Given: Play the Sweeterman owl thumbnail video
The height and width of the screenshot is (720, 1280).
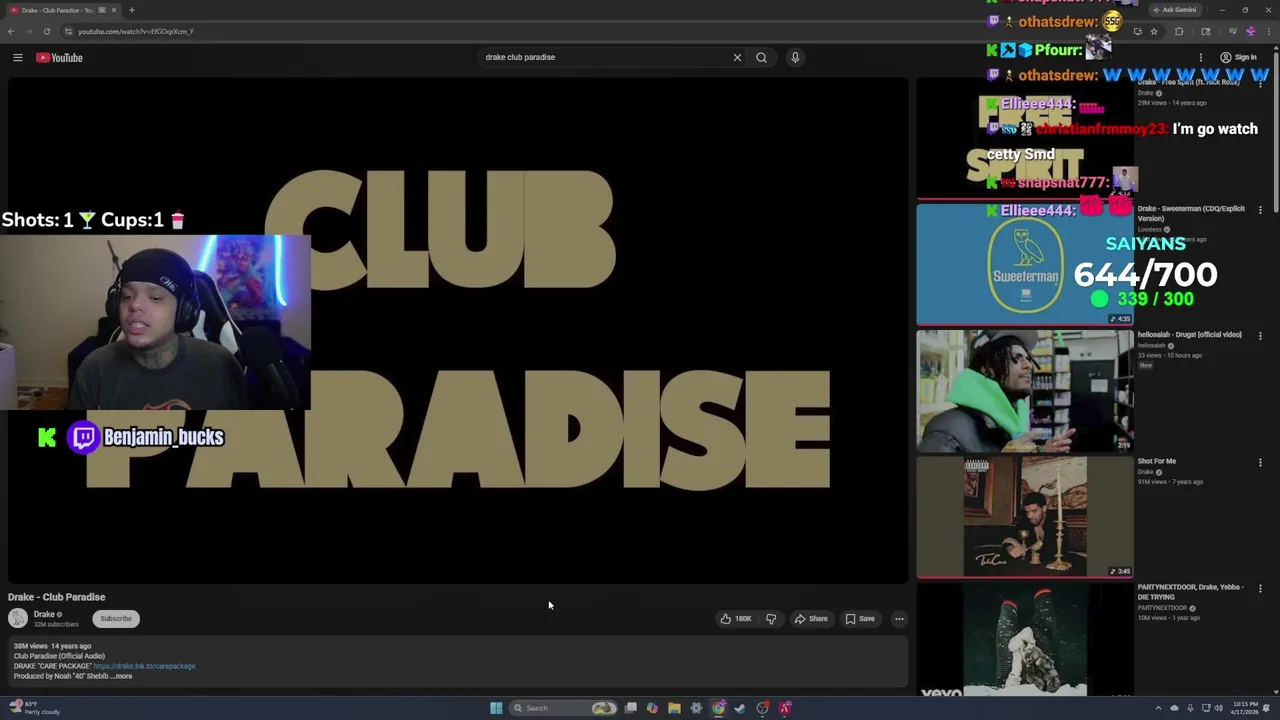Looking at the screenshot, I should (x=1025, y=264).
